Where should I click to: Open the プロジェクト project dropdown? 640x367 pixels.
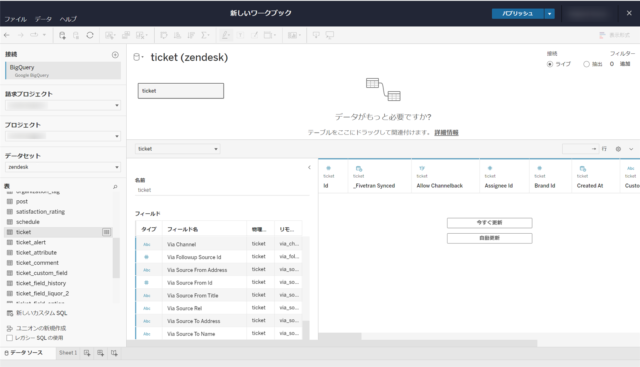coord(63,136)
